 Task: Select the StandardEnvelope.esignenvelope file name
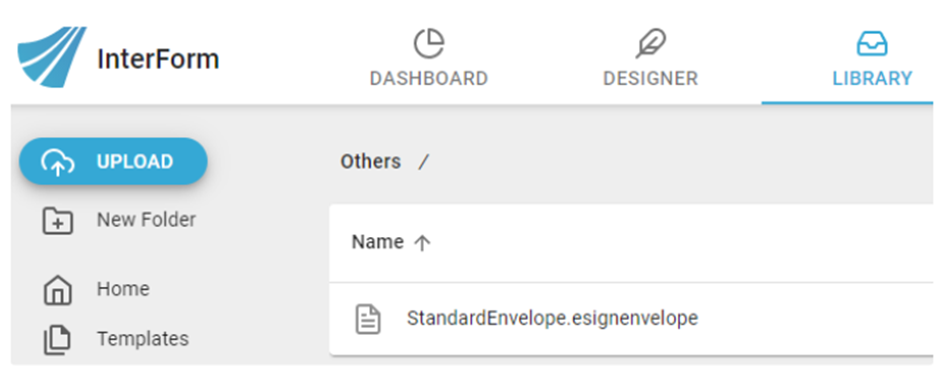pos(552,318)
